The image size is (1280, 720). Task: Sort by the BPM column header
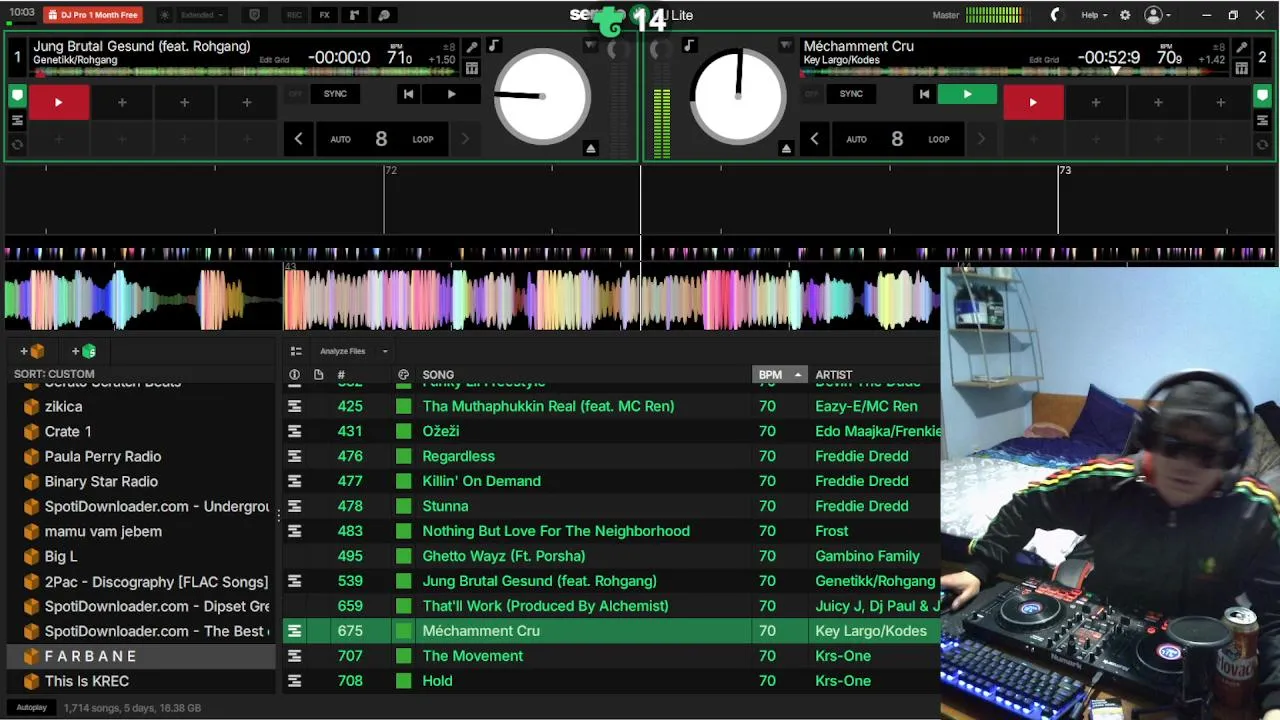pos(779,375)
